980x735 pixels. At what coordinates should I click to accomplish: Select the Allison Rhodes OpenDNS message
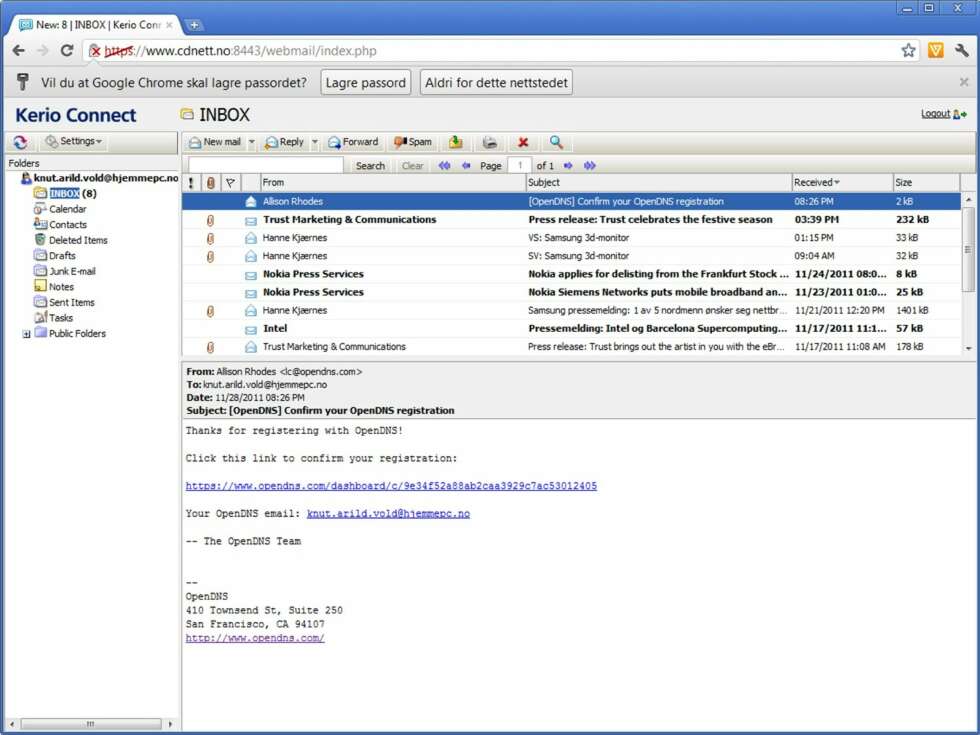point(571,201)
